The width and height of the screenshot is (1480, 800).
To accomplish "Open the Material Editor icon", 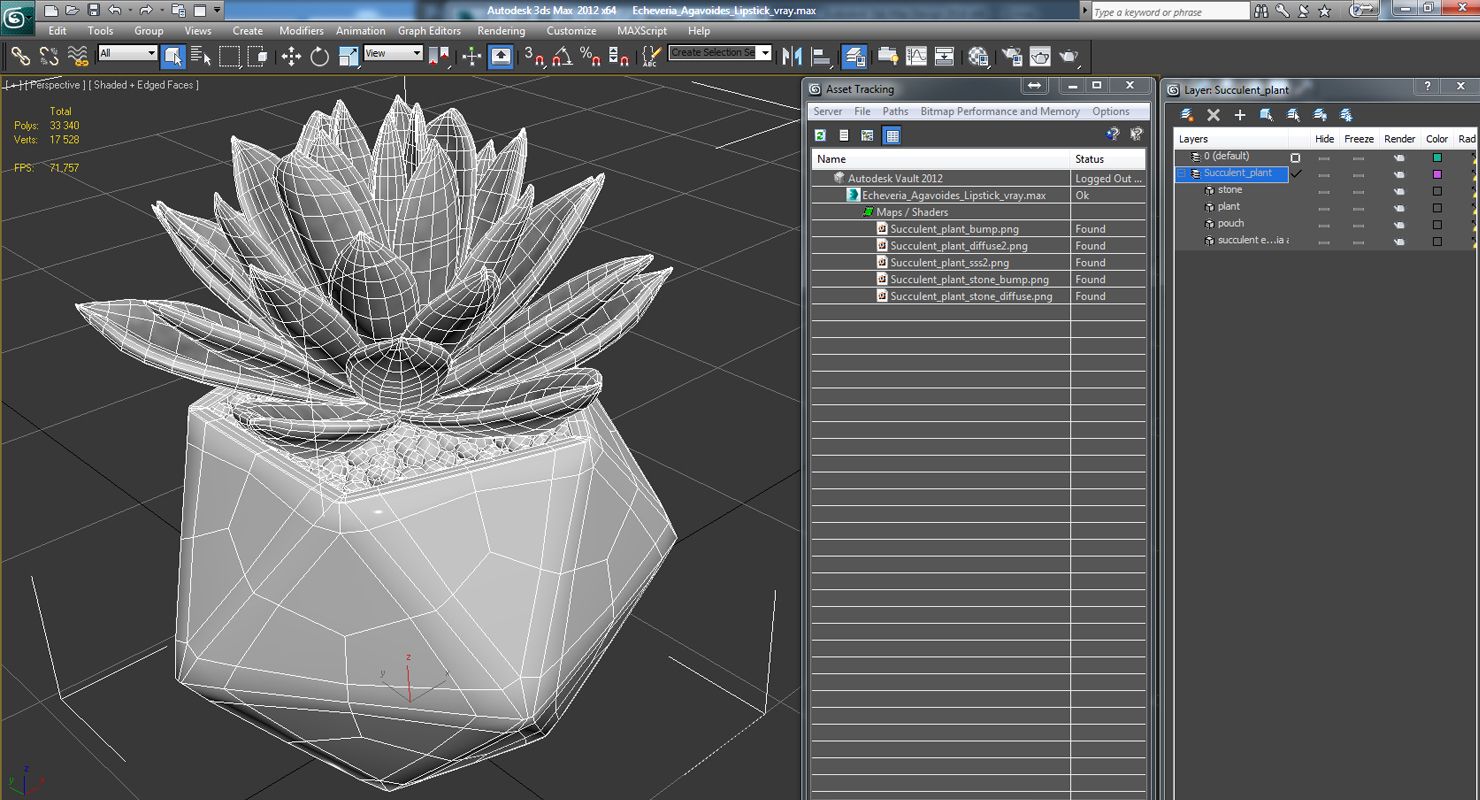I will [978, 56].
